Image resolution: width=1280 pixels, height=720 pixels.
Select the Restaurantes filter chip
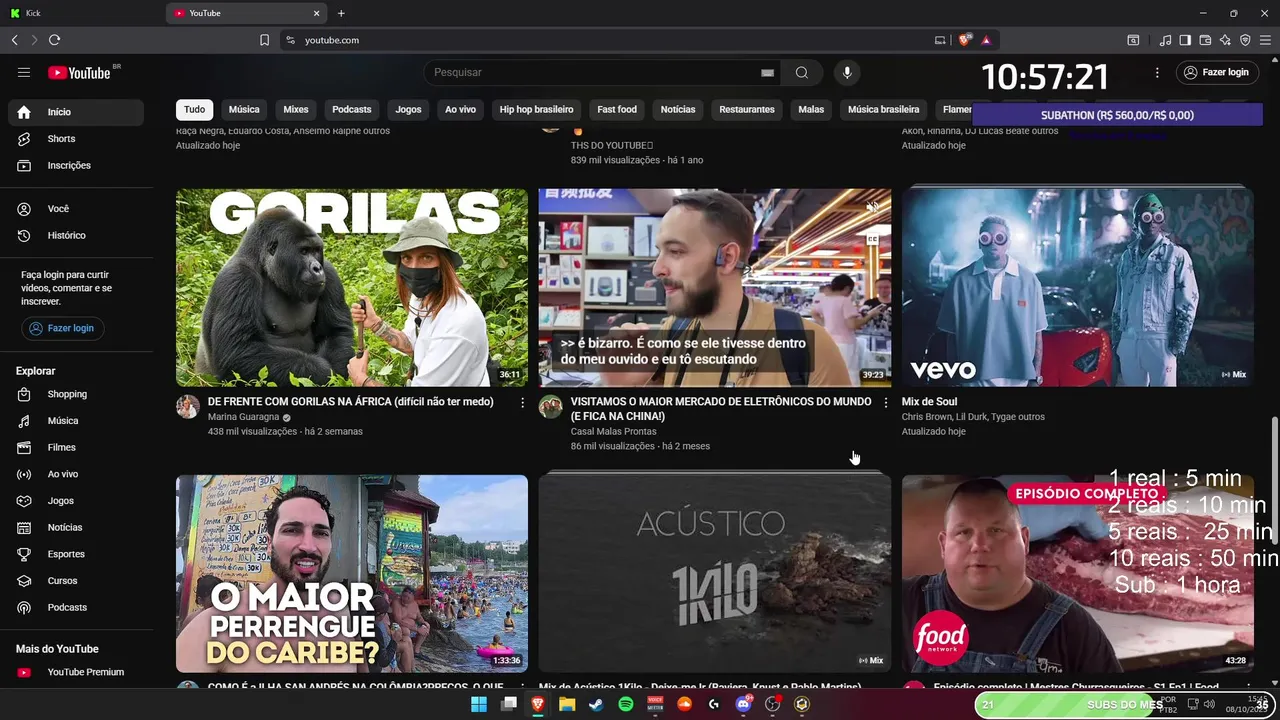tap(747, 109)
